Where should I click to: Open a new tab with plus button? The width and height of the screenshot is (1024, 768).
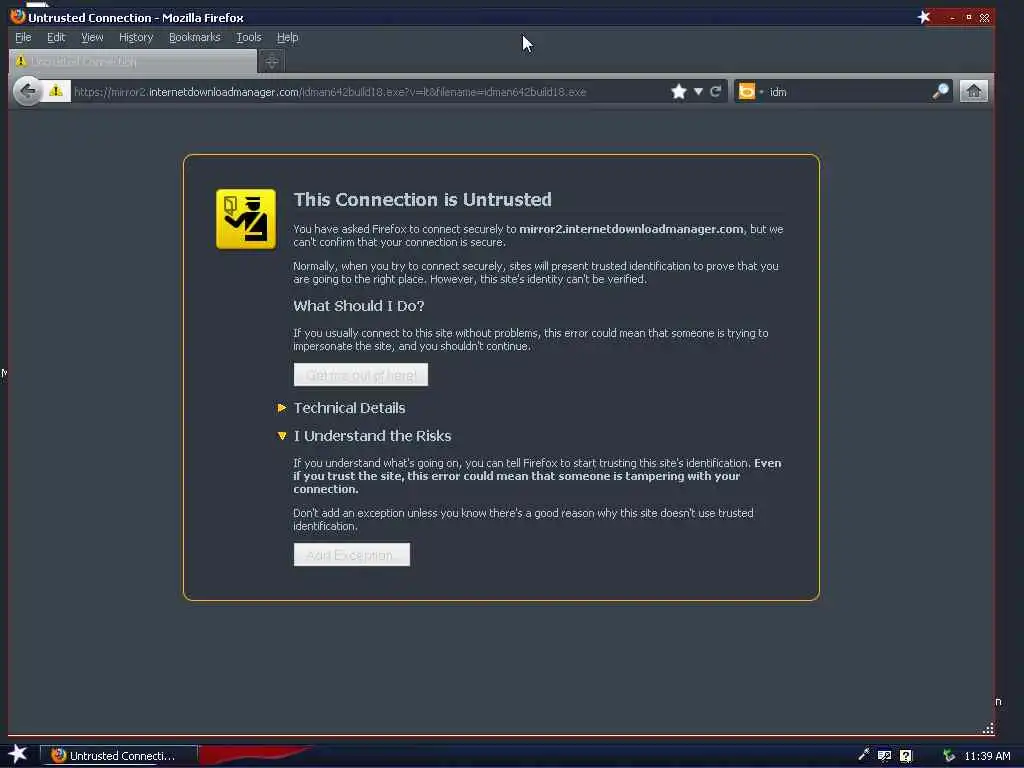click(x=272, y=61)
